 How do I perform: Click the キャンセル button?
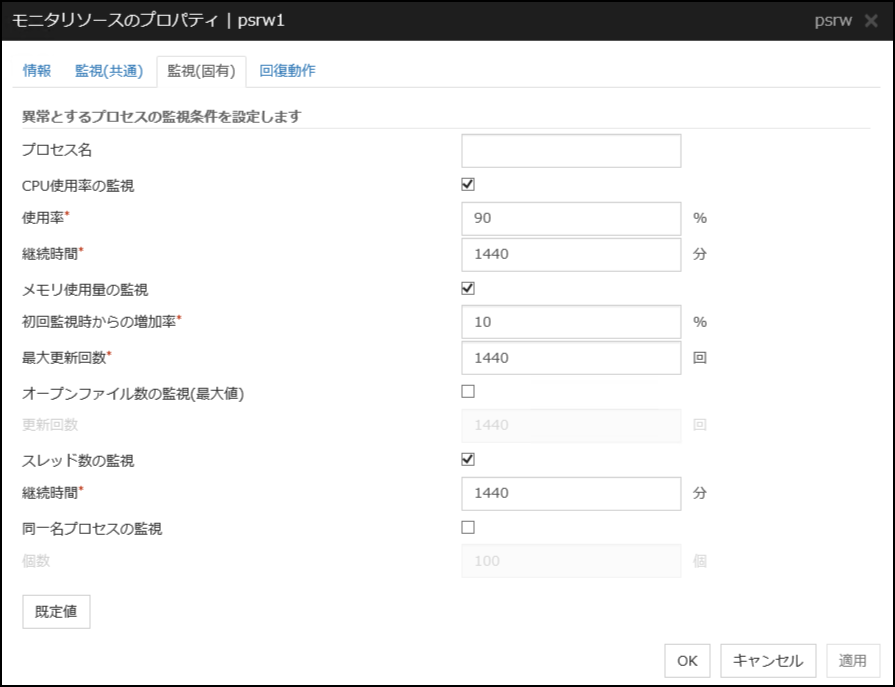click(x=767, y=660)
